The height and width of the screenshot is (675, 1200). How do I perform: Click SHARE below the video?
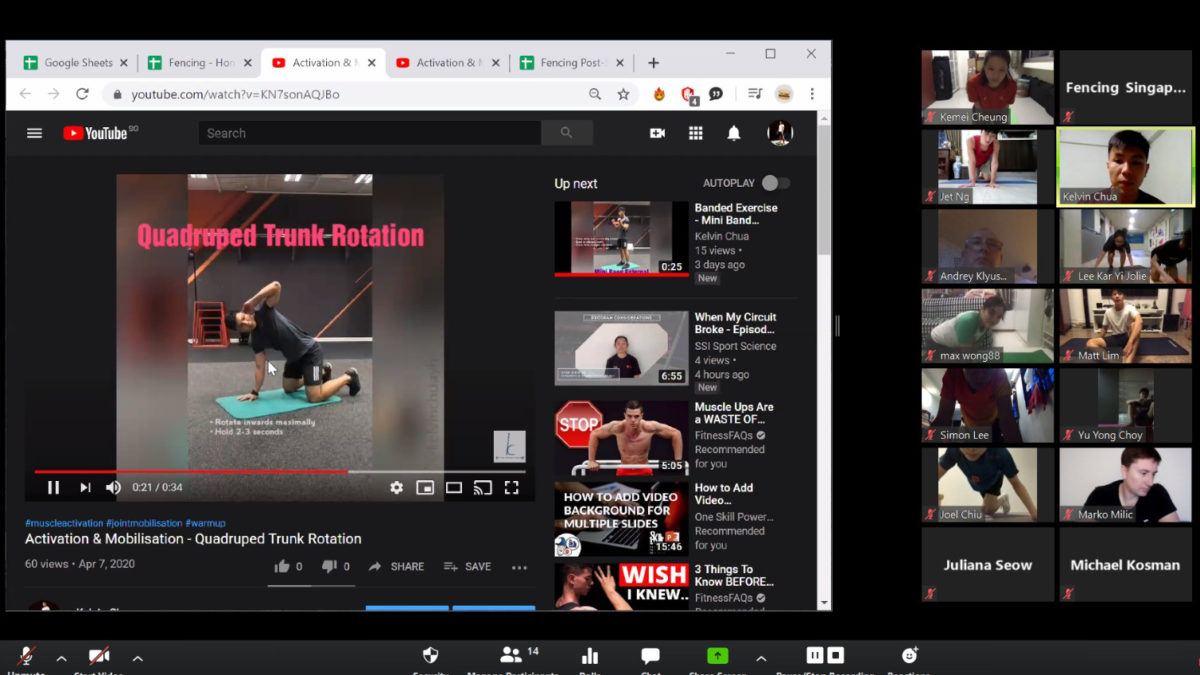397,566
